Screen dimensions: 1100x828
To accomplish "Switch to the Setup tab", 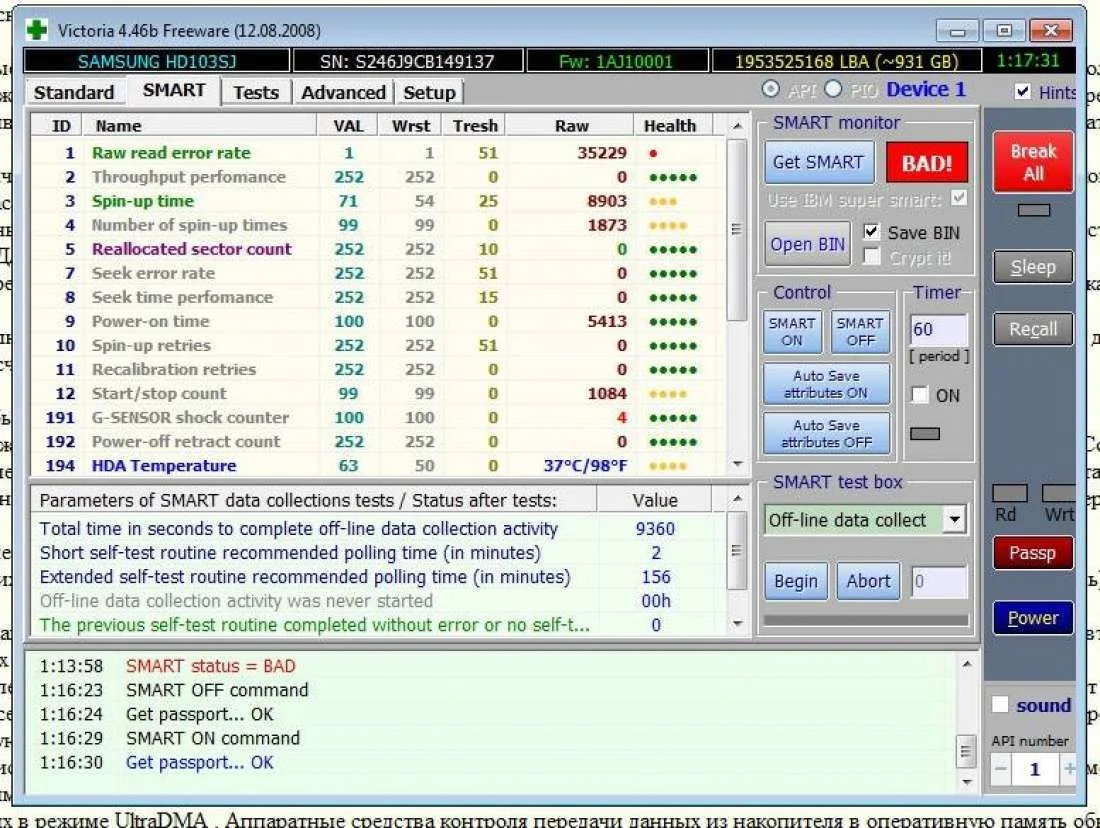I will 429,93.
